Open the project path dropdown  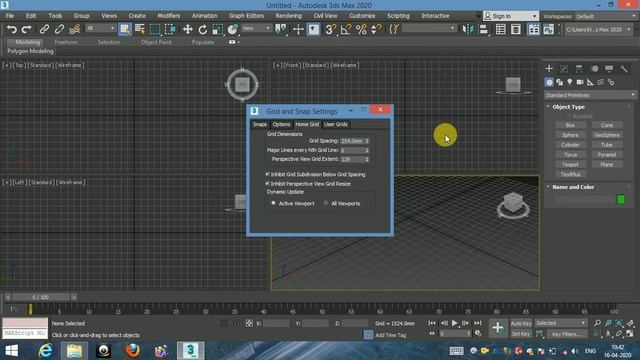[598, 29]
